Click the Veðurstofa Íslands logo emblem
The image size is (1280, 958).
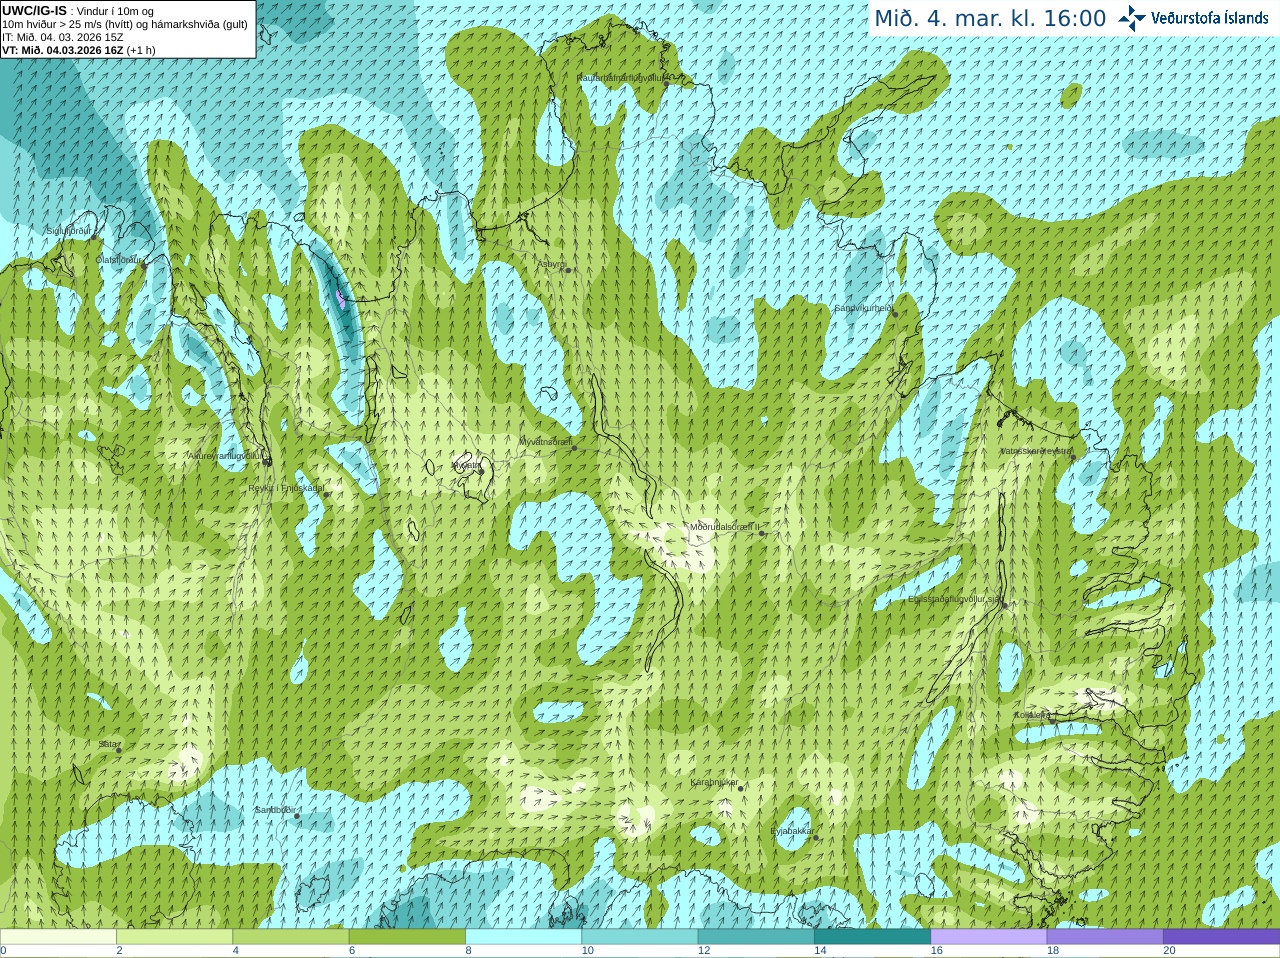point(1132,18)
